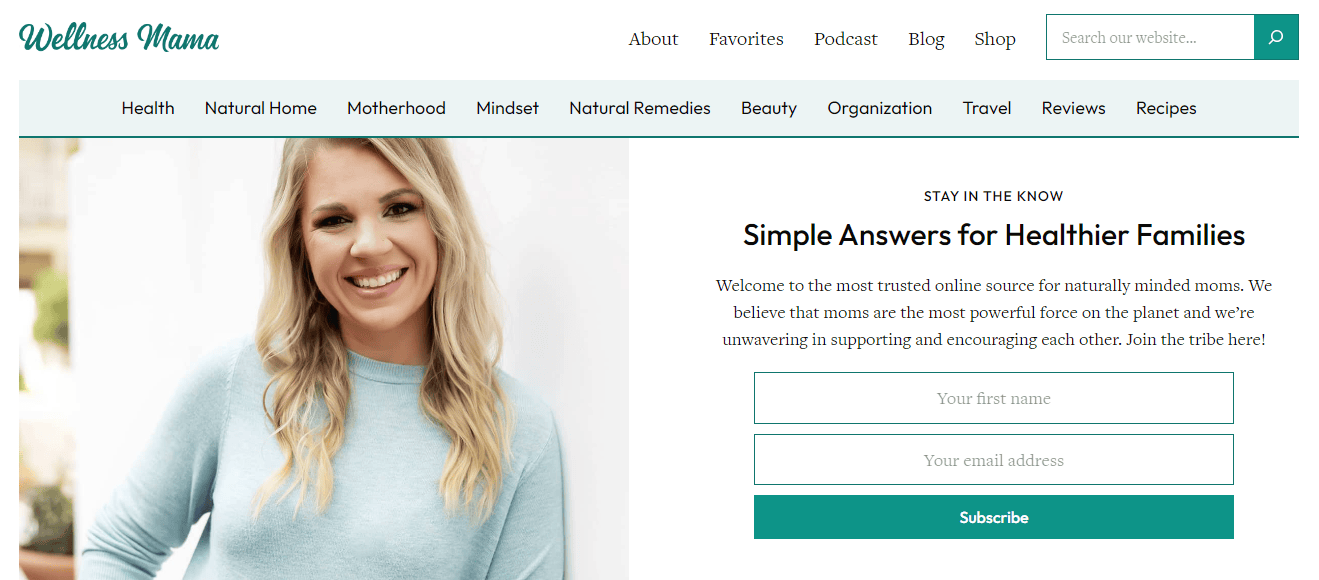Focus the Search our website field
The image size is (1319, 580).
pos(1150,38)
